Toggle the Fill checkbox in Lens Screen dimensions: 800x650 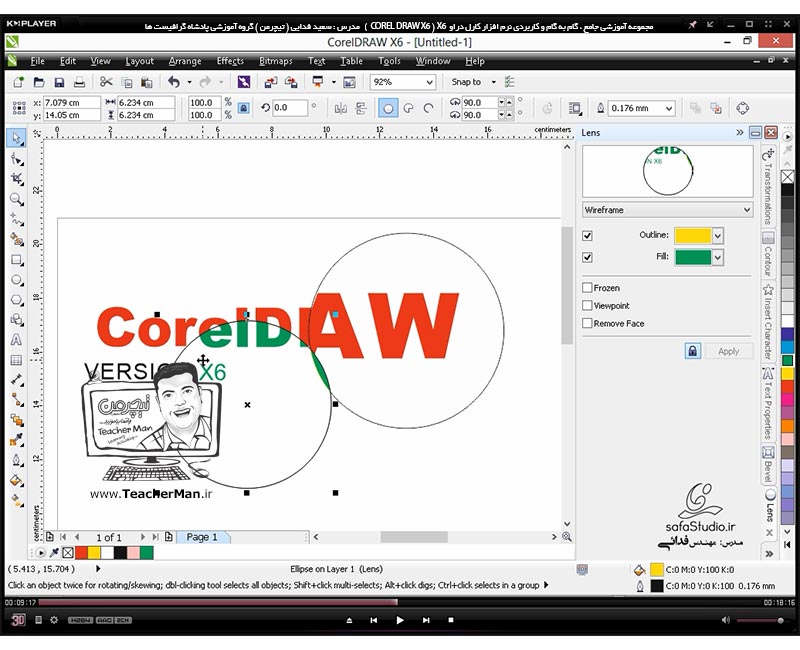click(587, 257)
